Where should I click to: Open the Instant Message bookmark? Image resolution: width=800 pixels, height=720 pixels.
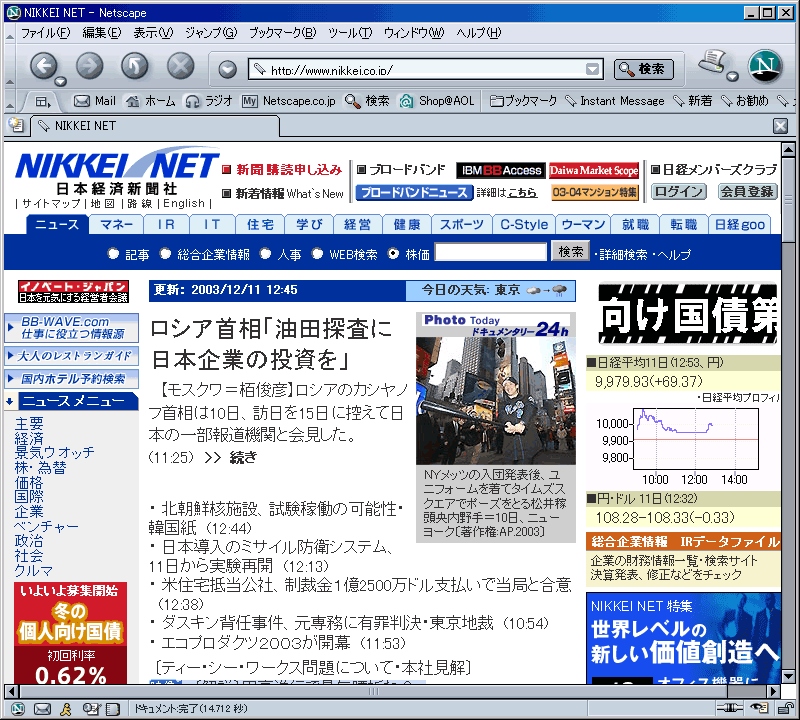tap(615, 101)
